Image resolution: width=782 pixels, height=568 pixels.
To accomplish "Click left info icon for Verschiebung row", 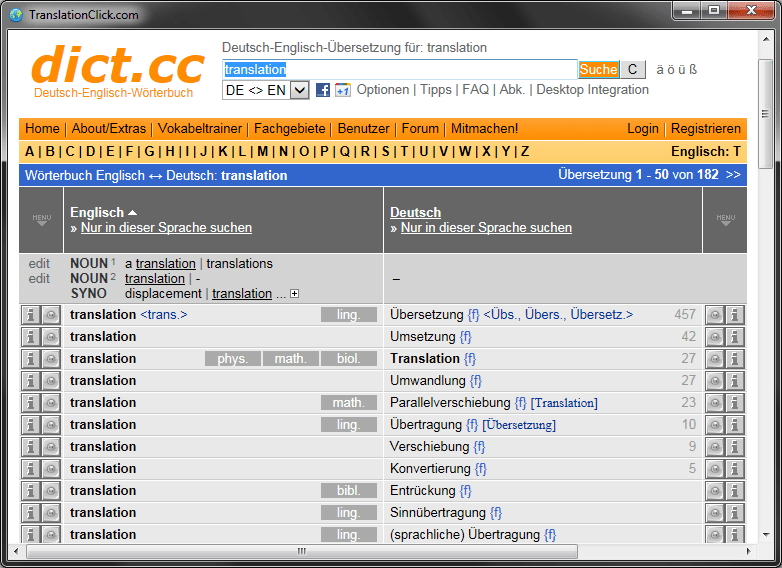I will (x=30, y=447).
